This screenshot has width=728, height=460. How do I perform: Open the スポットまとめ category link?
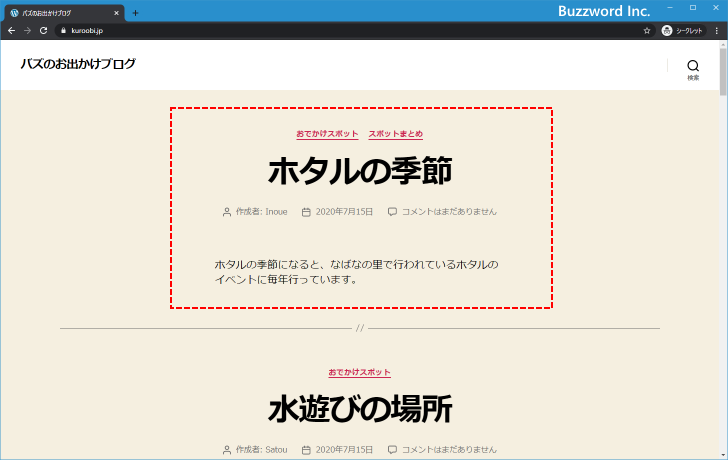[396, 134]
